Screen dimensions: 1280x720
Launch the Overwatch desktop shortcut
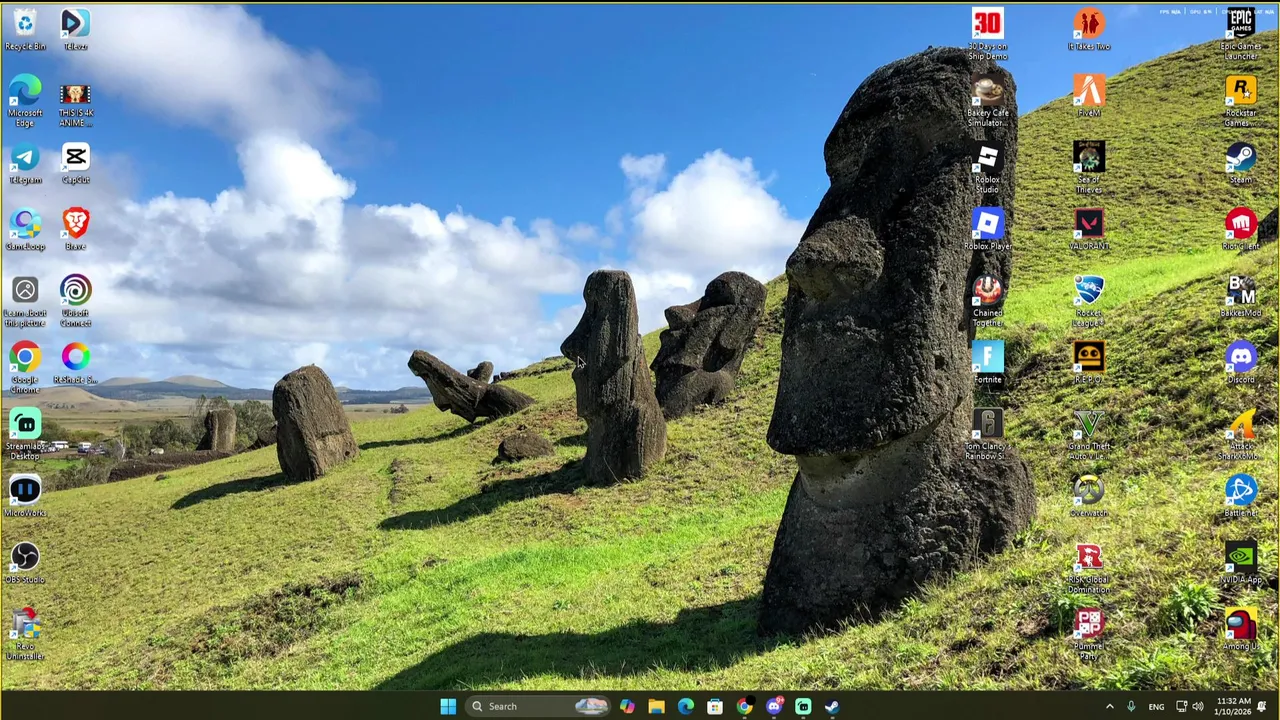point(1089,496)
